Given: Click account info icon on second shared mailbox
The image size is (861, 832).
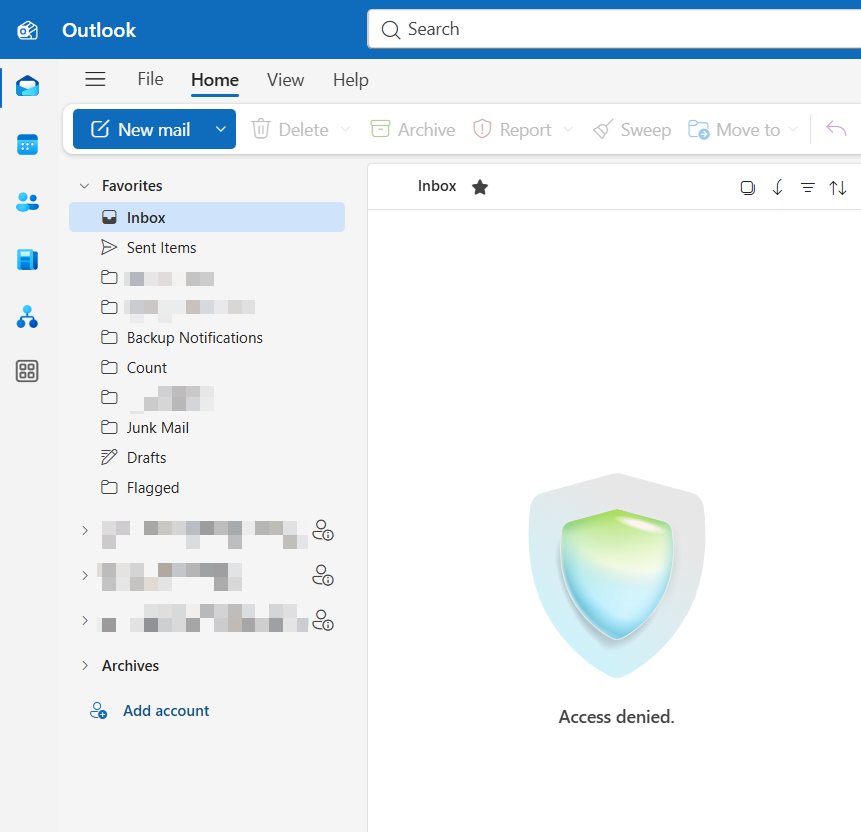Looking at the screenshot, I should click(x=323, y=576).
